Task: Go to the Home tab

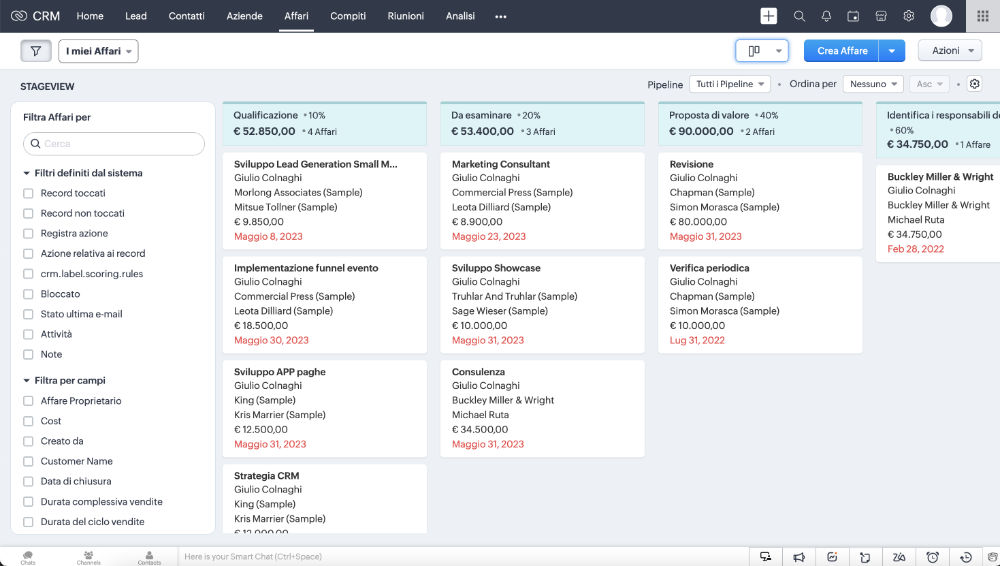Action: pyautogui.click(x=90, y=16)
